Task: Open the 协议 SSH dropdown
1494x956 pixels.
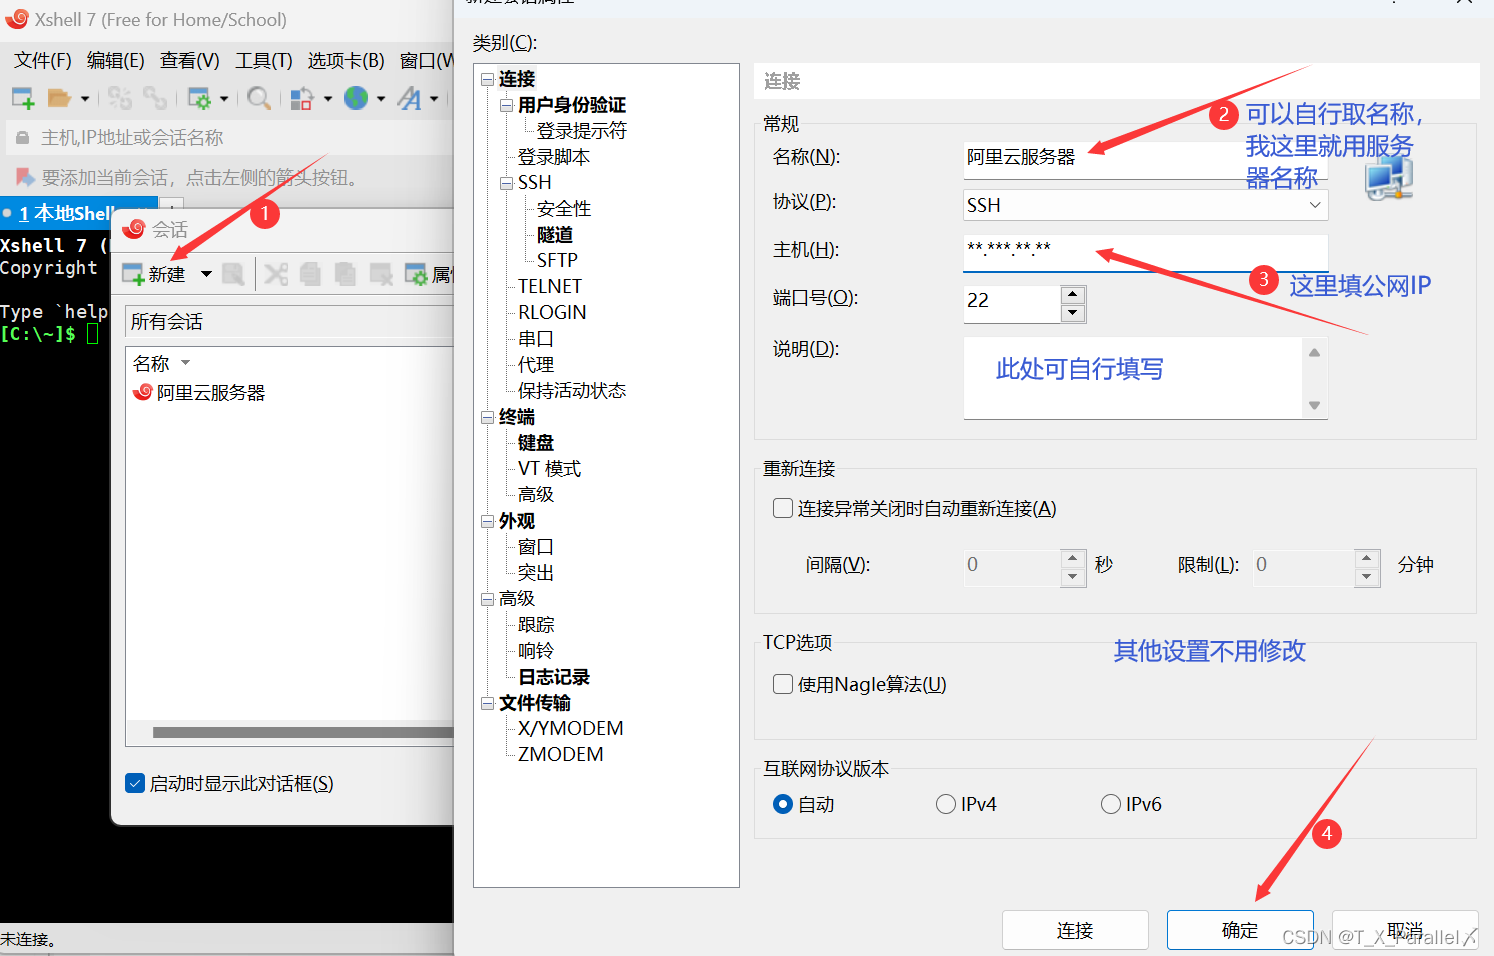Action: (x=1145, y=205)
